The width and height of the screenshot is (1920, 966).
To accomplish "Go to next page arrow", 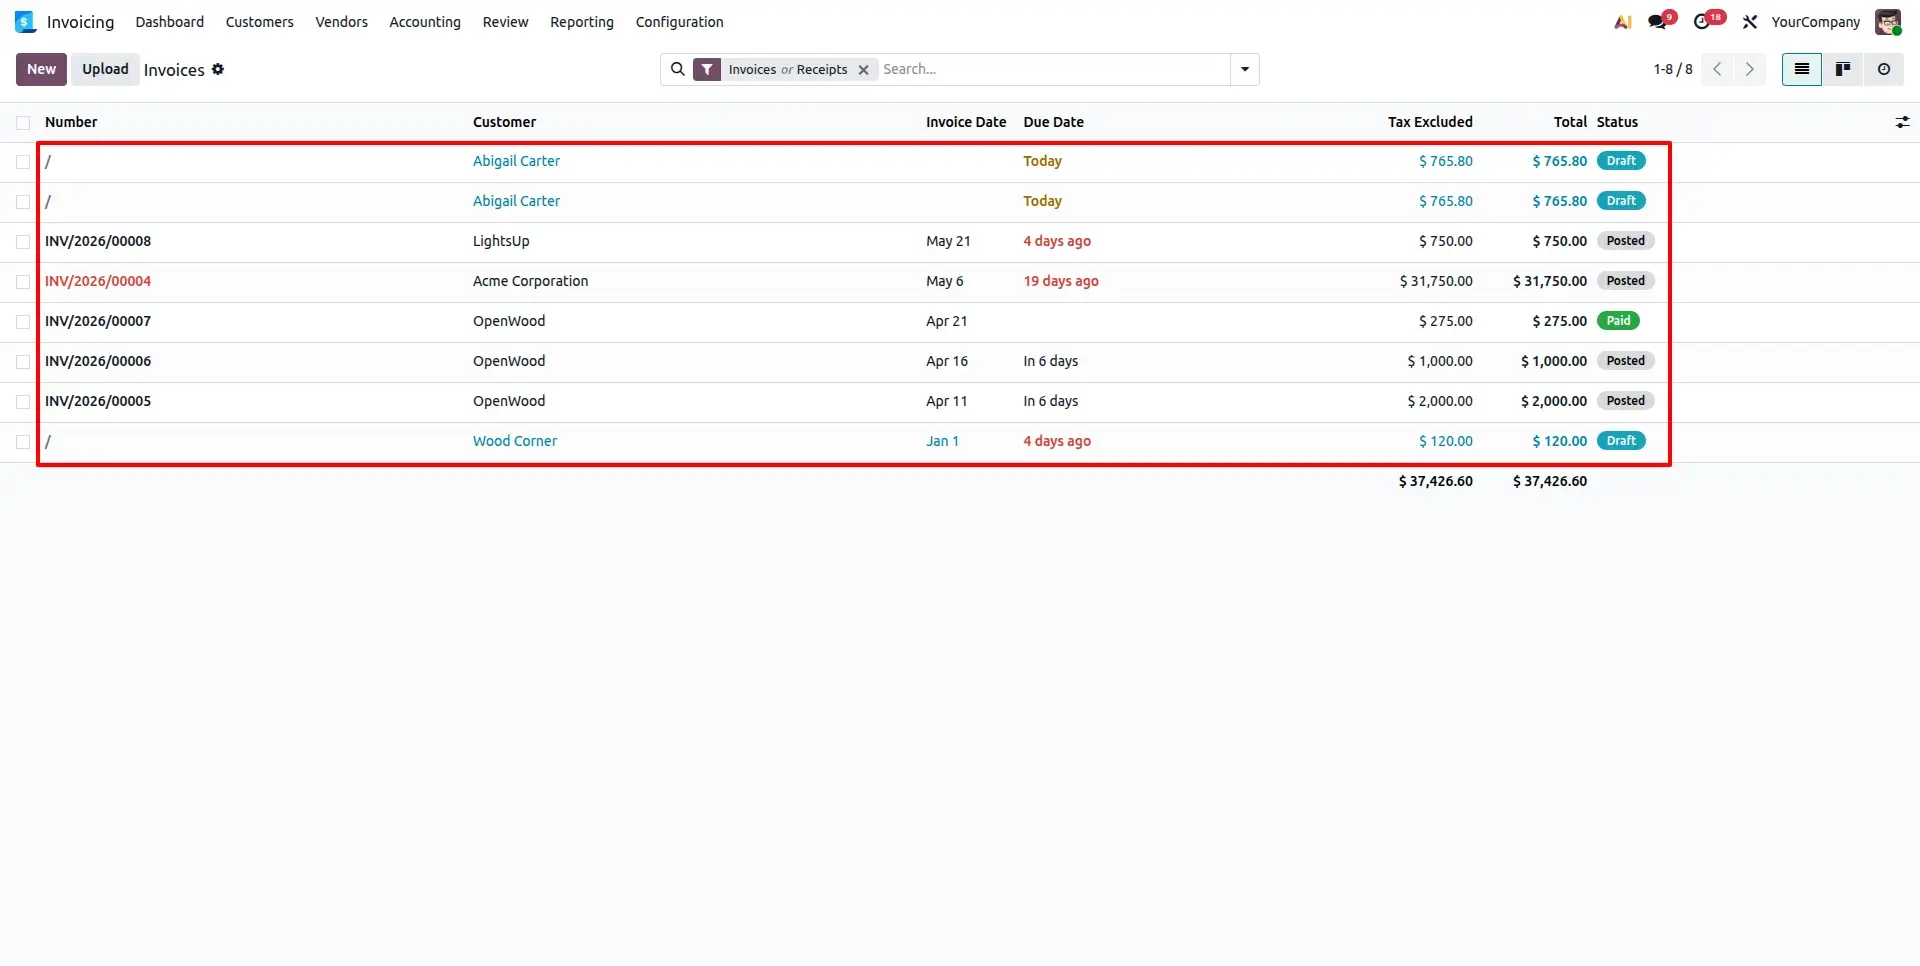I will click(1749, 69).
